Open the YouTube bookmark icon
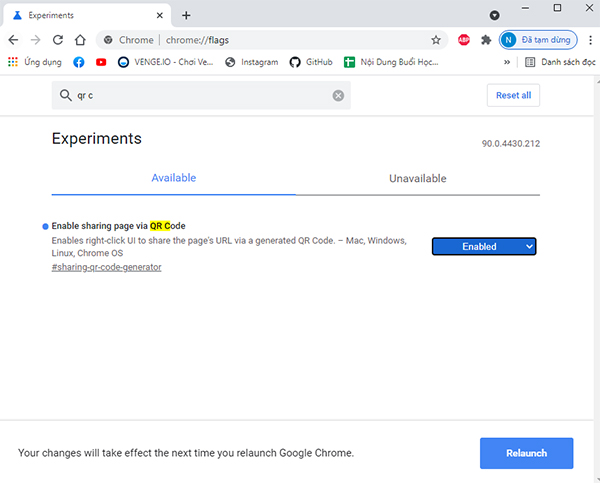 [101, 62]
